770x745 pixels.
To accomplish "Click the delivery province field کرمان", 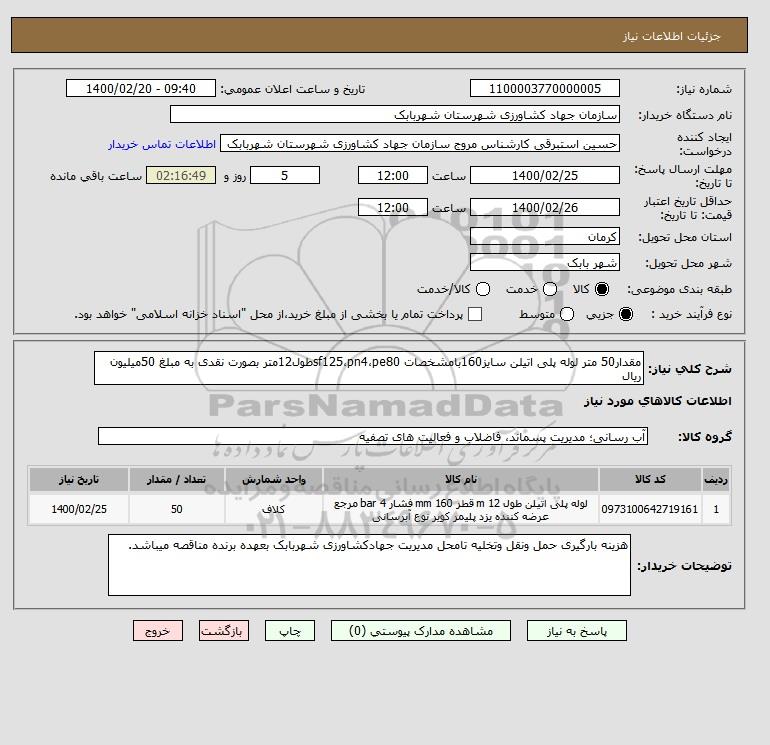I will [545, 237].
